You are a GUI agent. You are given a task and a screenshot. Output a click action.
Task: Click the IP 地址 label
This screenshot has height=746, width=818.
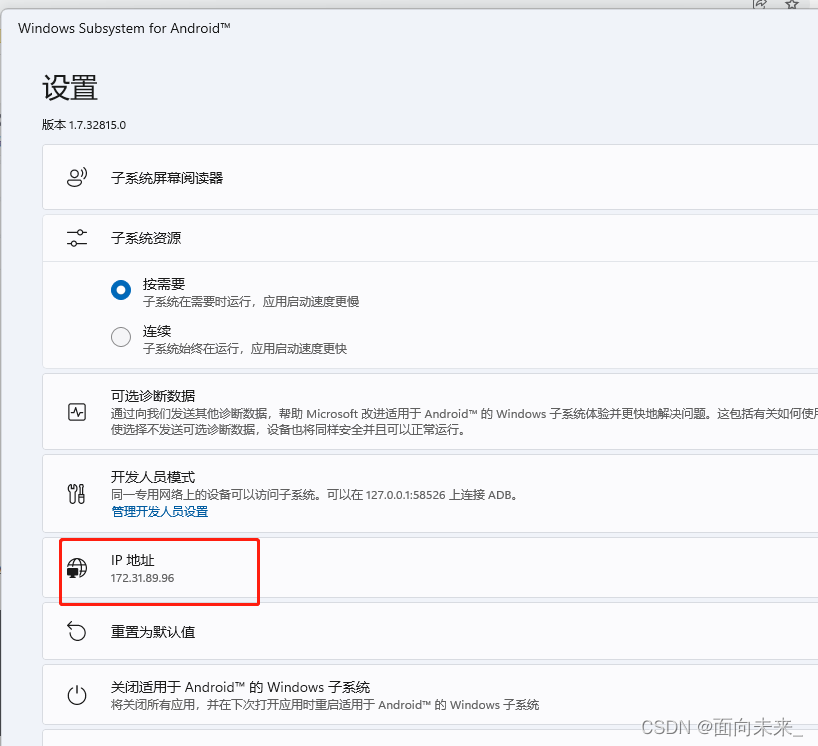click(x=133, y=560)
